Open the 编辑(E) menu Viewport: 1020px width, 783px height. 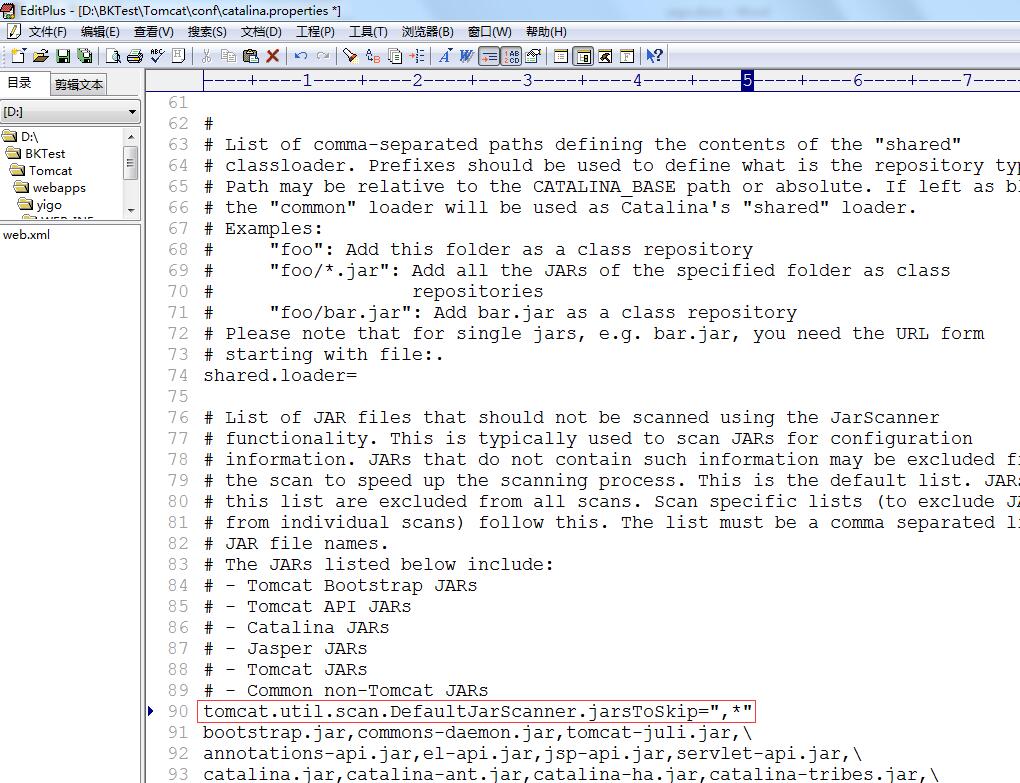(x=100, y=32)
